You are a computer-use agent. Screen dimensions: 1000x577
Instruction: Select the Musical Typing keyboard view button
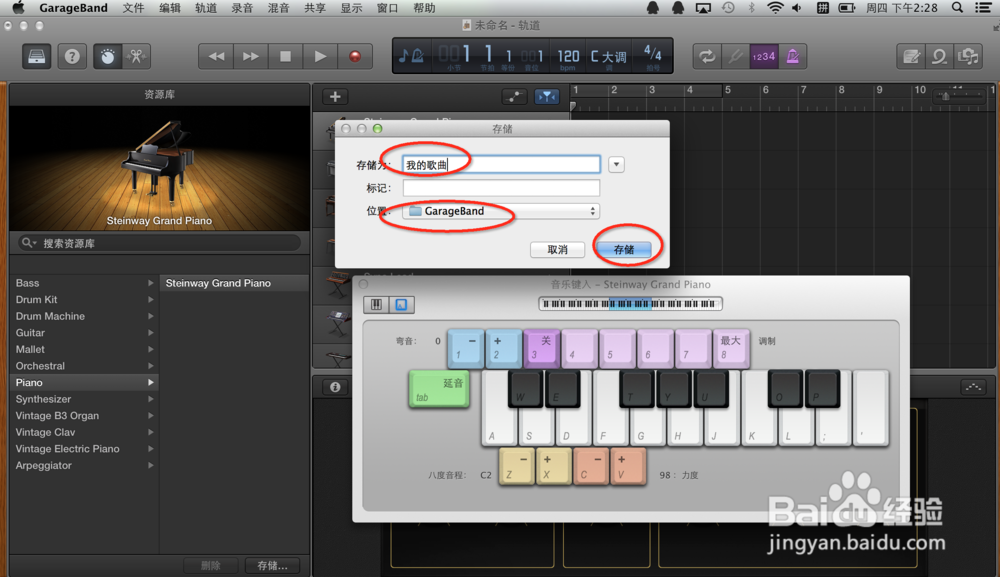tap(401, 305)
